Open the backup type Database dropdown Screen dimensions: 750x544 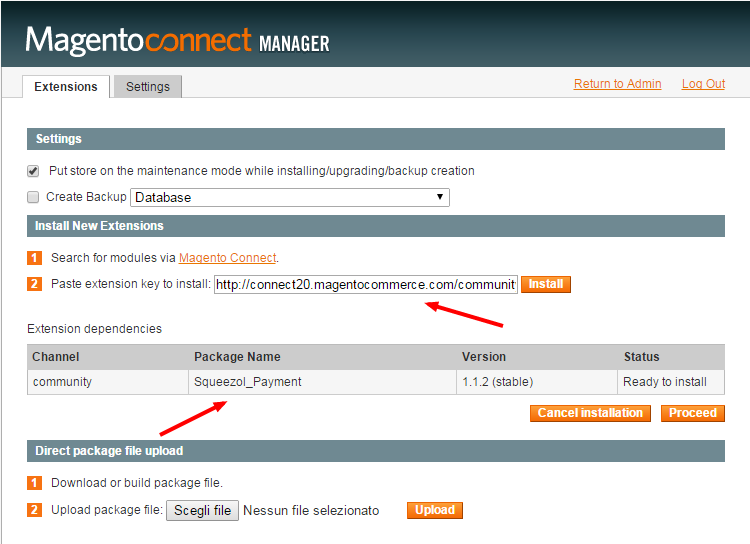290,197
